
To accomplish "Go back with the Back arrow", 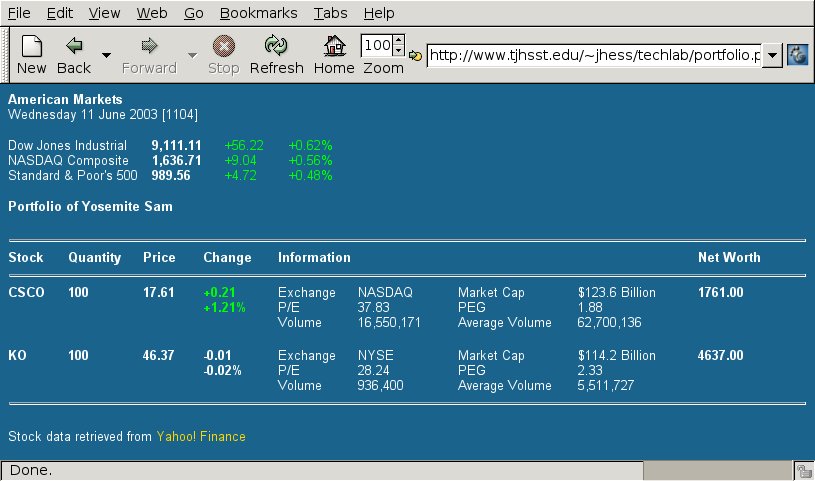I will [x=74, y=46].
